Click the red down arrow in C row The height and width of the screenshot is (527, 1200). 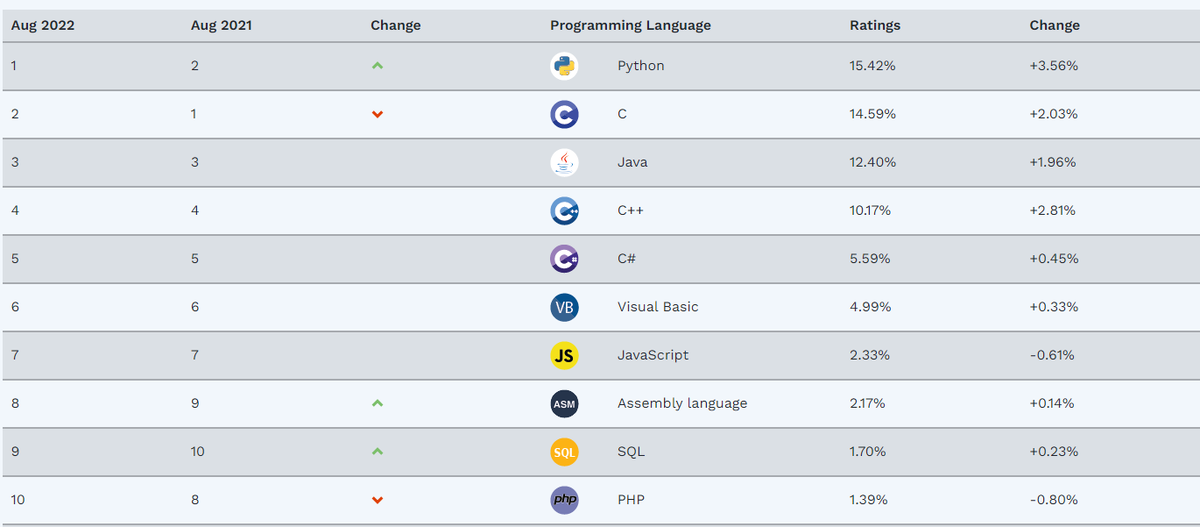tap(377, 114)
